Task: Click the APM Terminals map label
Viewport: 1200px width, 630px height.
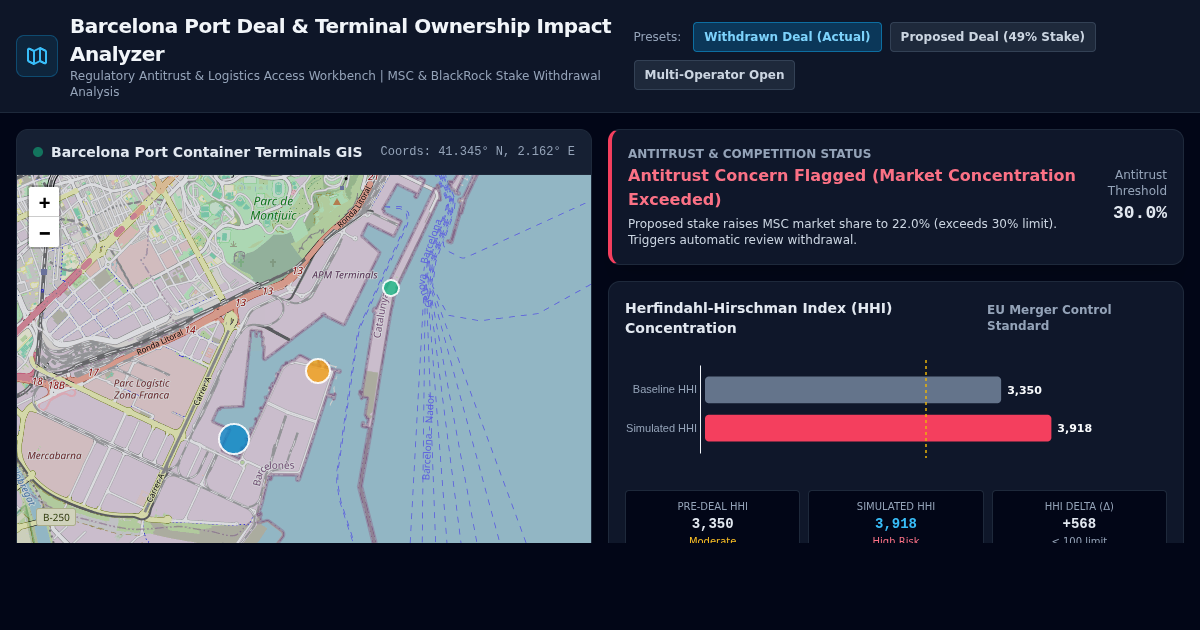Action: [345, 275]
